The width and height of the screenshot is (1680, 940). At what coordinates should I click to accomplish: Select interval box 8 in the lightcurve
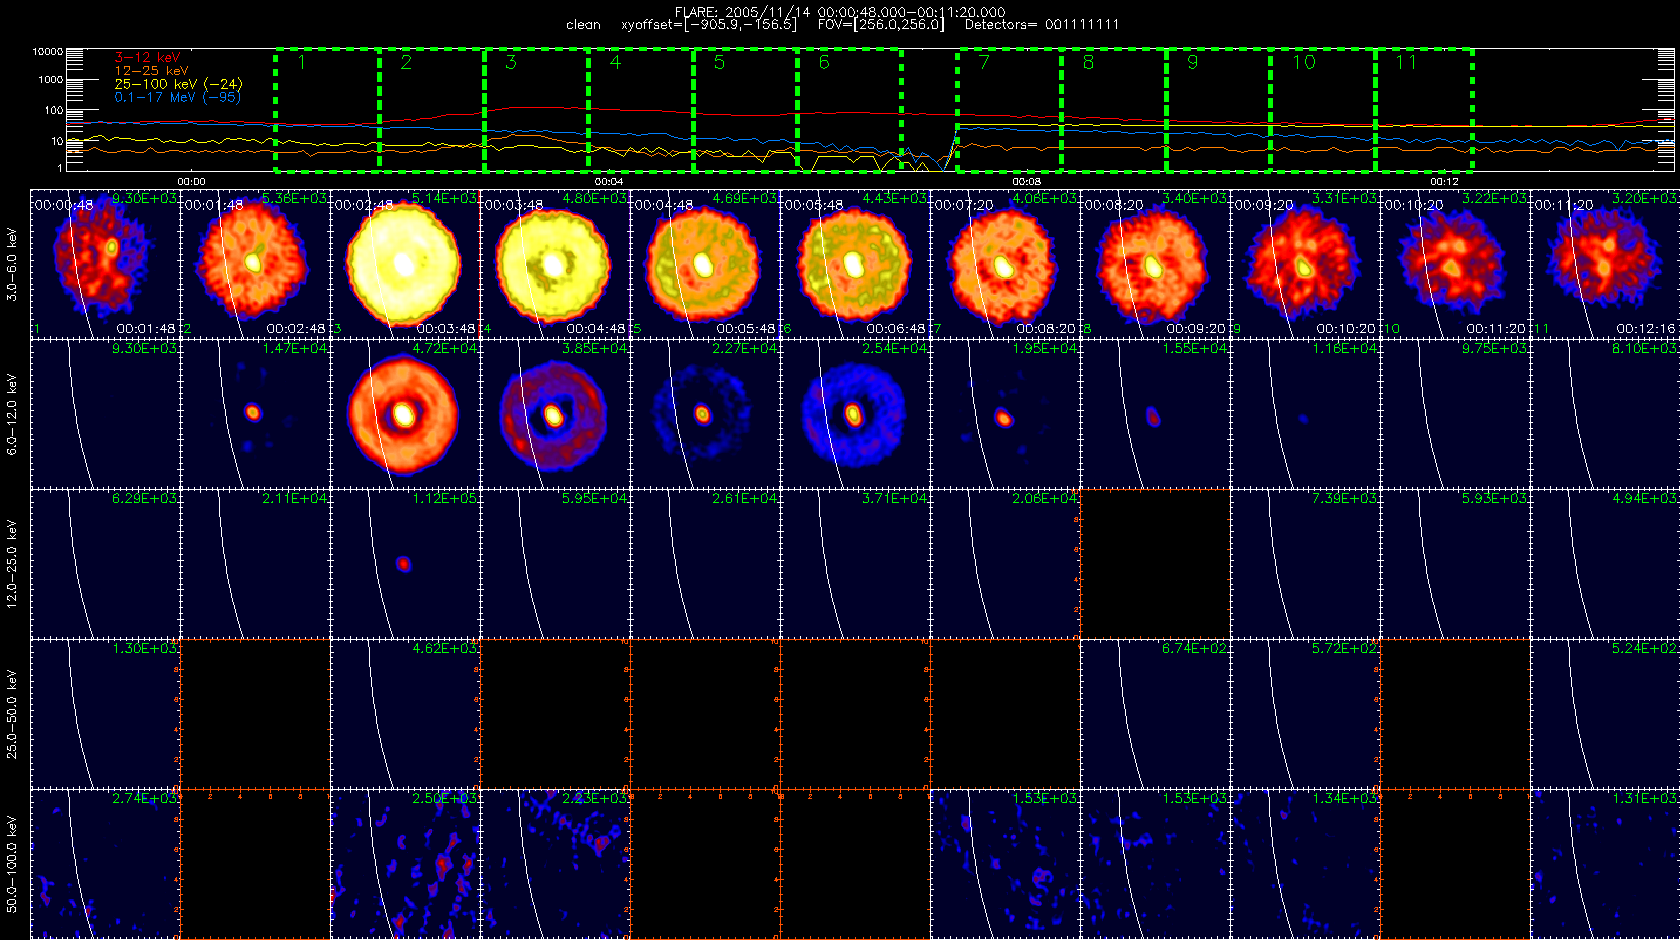[x=1114, y=108]
